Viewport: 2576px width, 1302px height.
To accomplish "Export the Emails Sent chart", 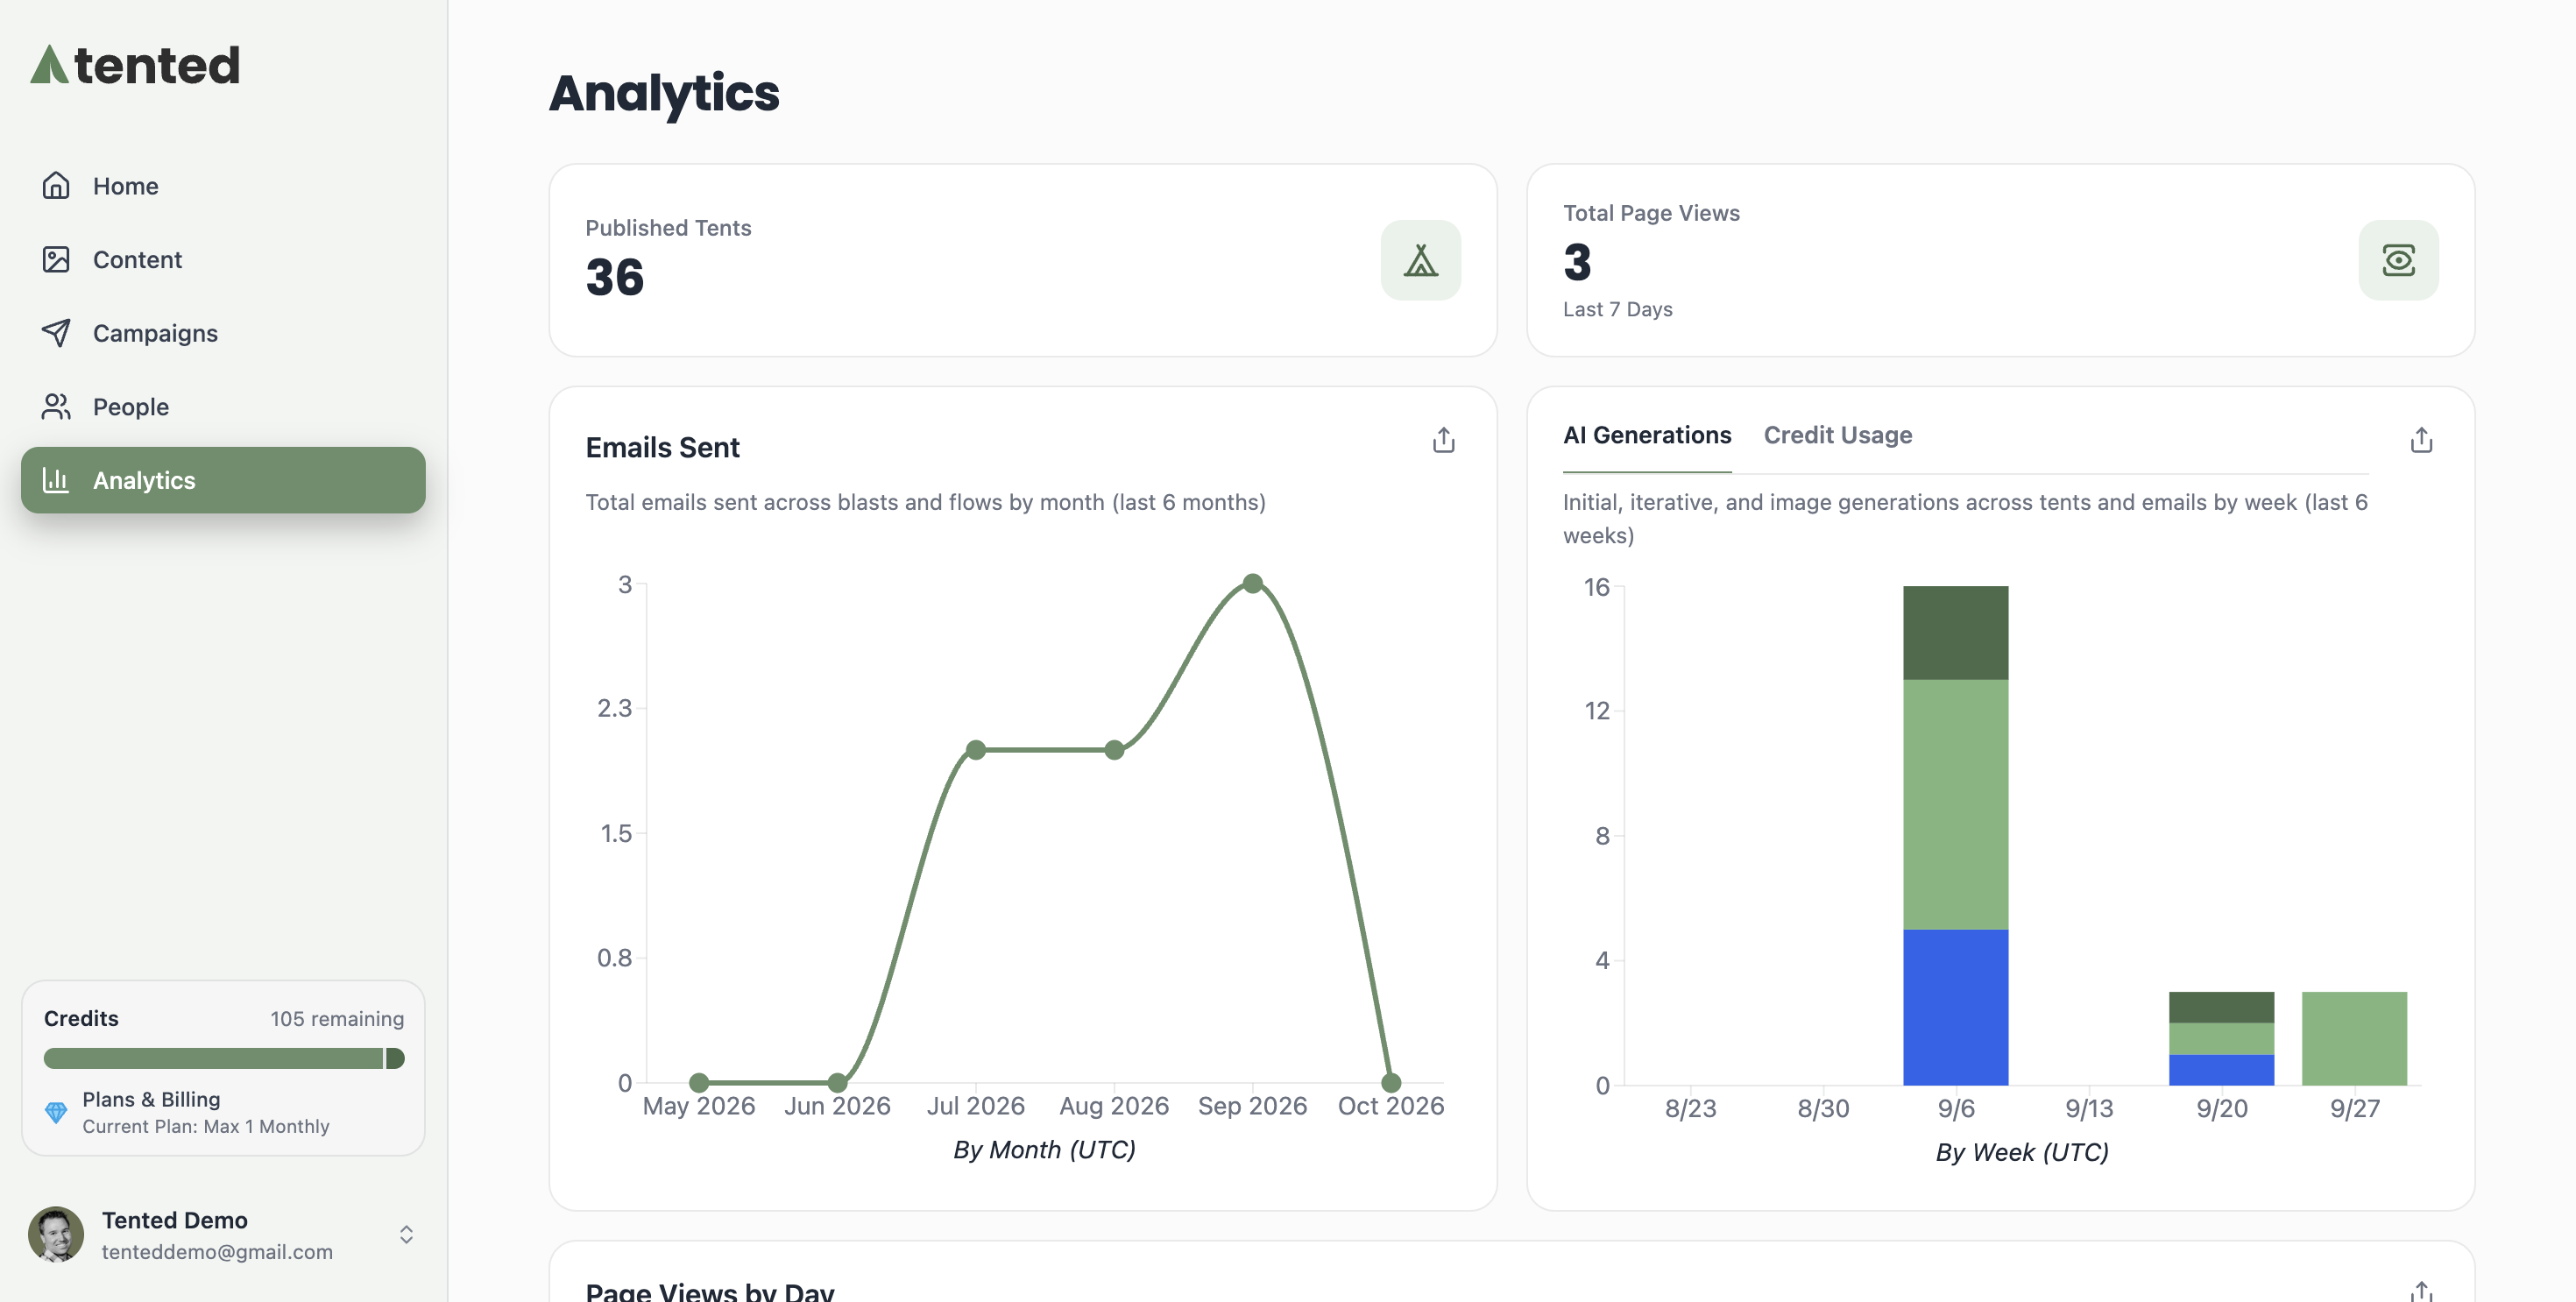I will tap(1443, 440).
